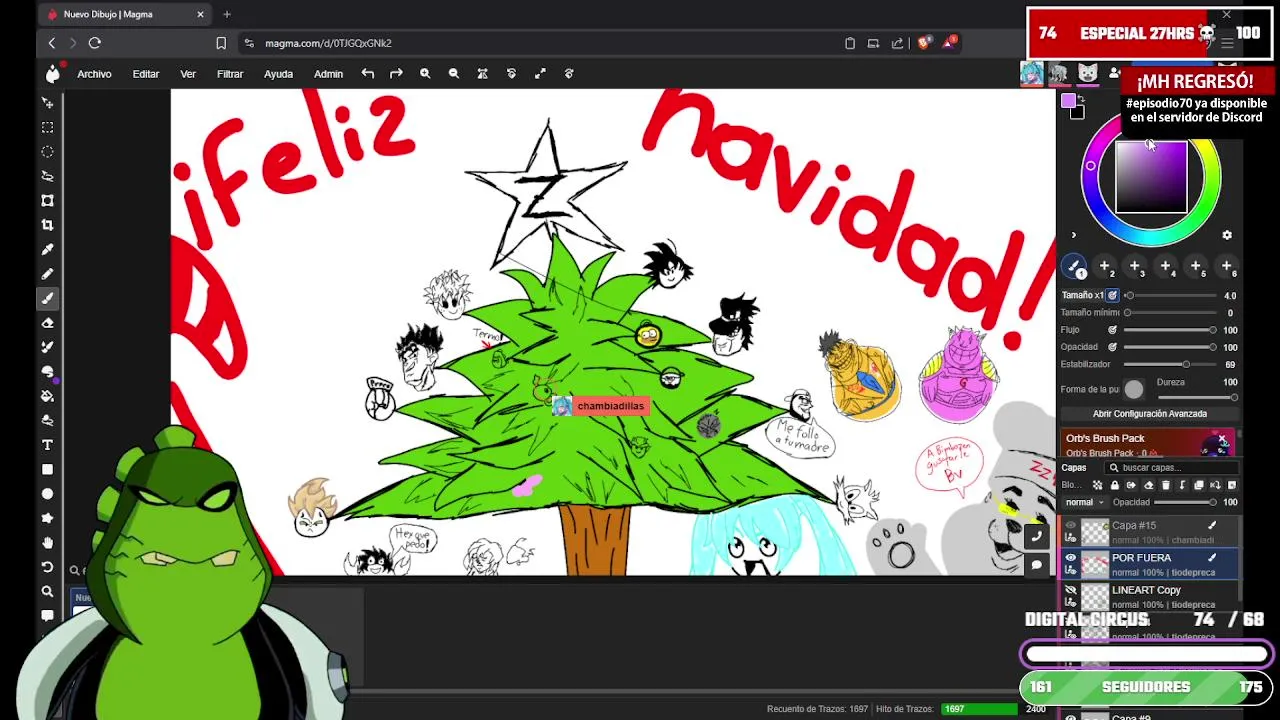Viewport: 1280px width, 720px height.
Task: Toggle pressure sensitivity for Flujo
Action: [1112, 330]
